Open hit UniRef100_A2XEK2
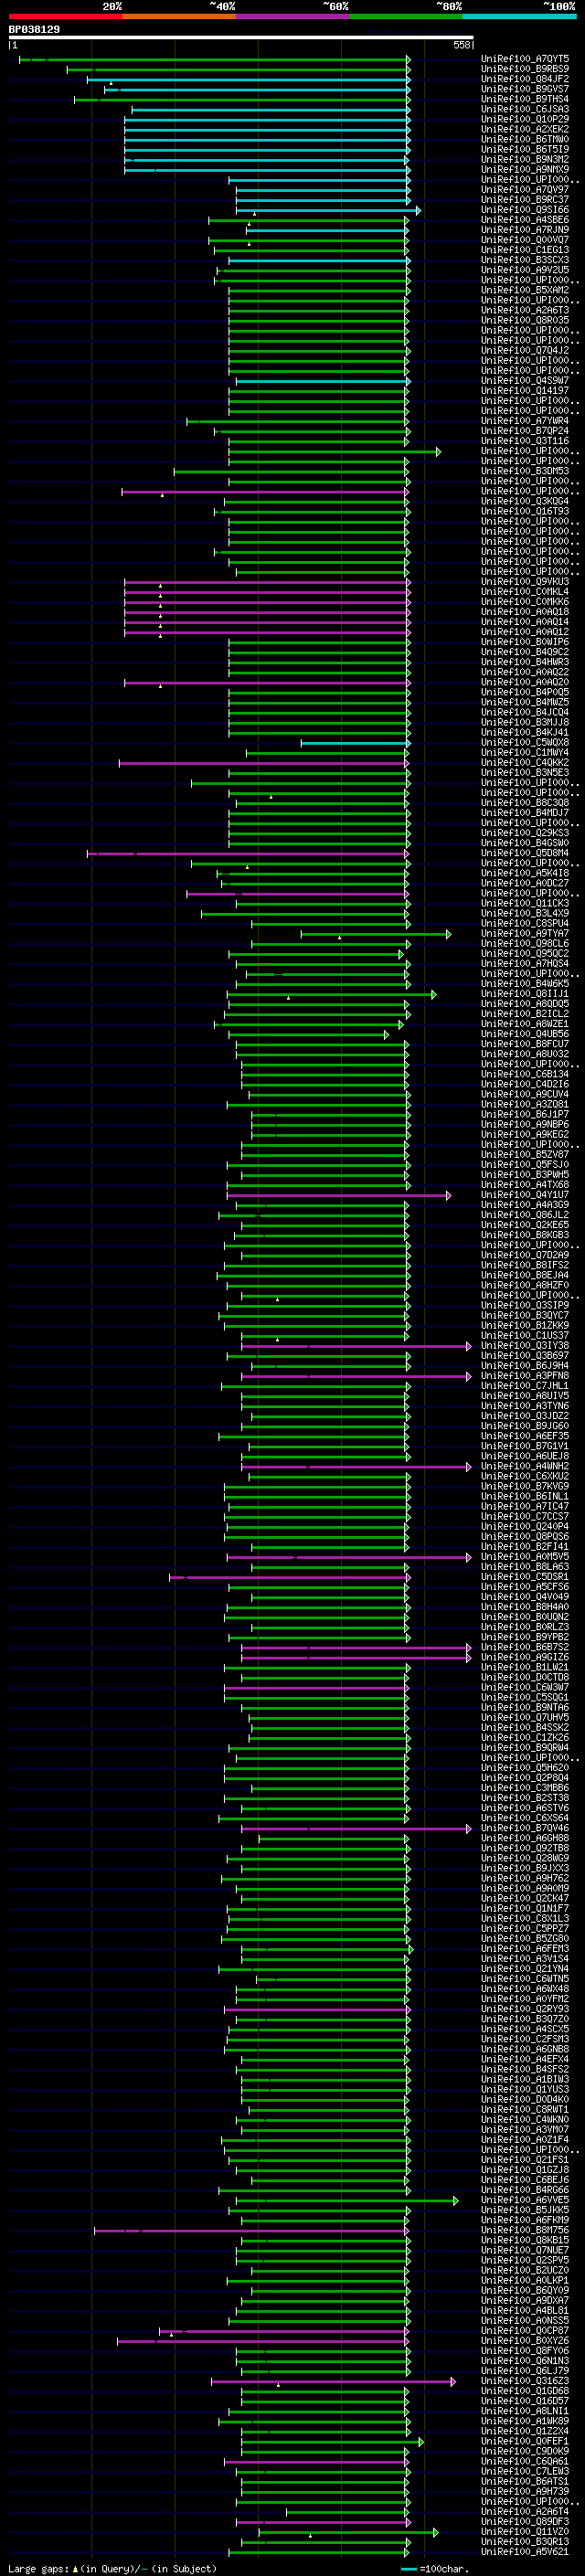 525,130
